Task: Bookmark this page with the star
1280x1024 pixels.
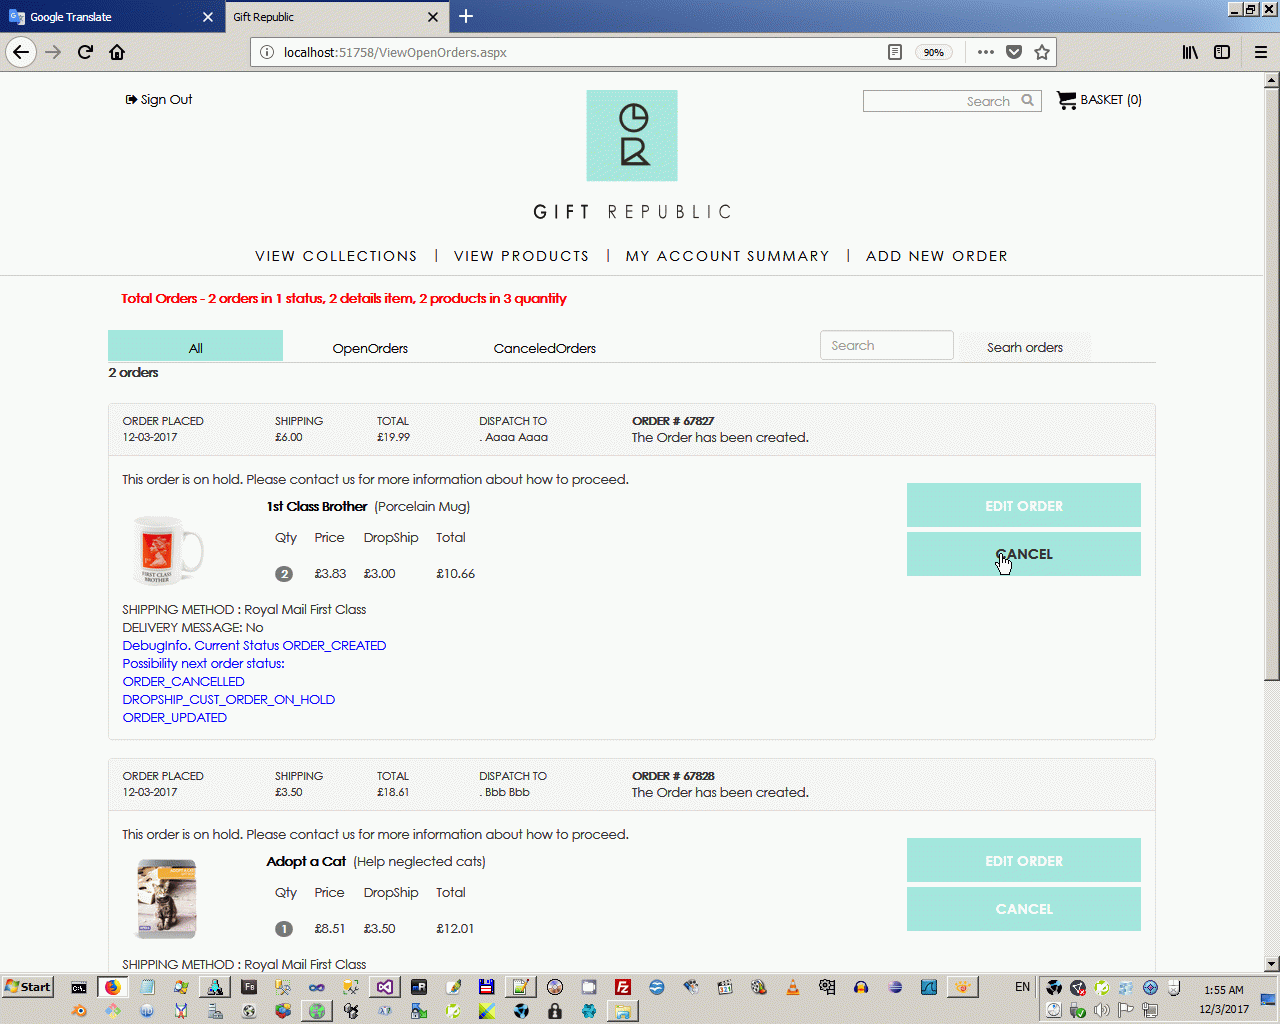Action: (x=1042, y=52)
